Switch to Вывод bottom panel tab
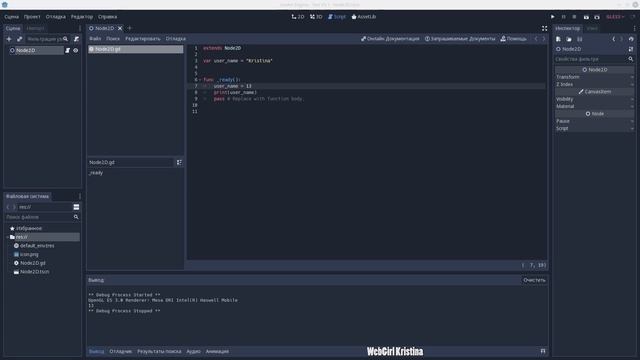 96,351
